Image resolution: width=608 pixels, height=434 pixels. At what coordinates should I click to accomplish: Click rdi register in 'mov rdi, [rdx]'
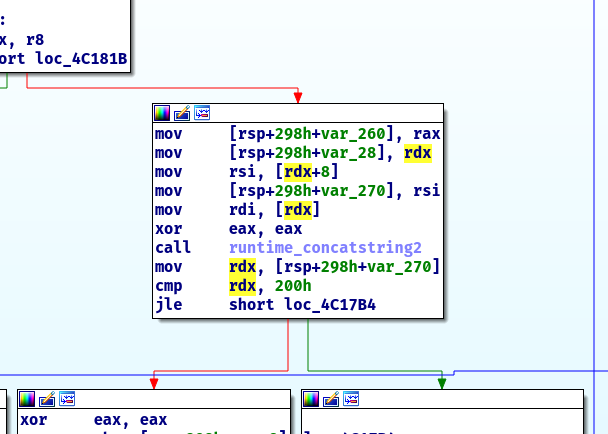(242, 210)
